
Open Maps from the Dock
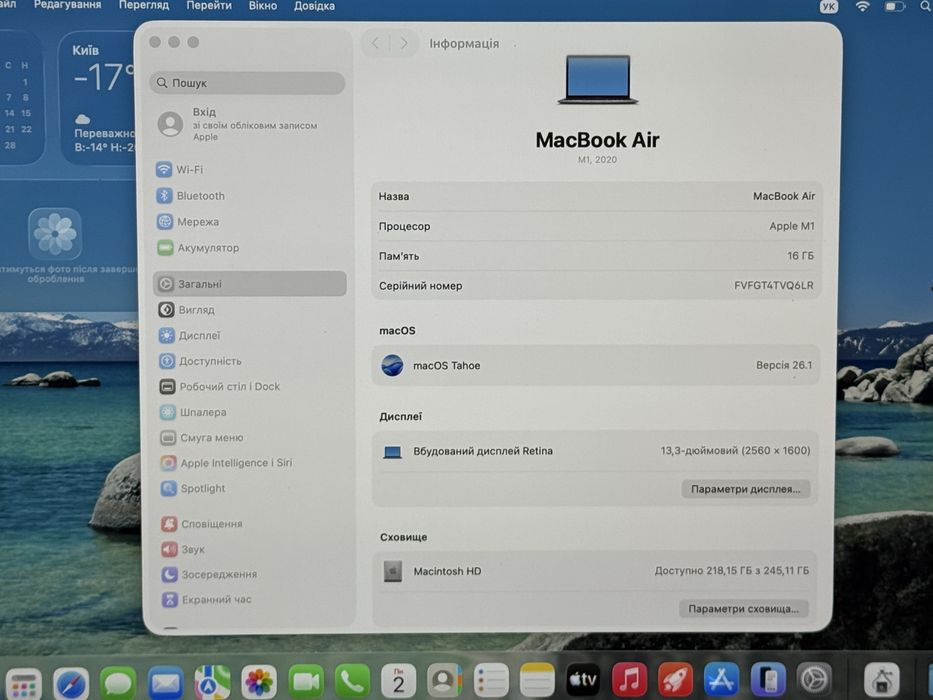(212, 682)
